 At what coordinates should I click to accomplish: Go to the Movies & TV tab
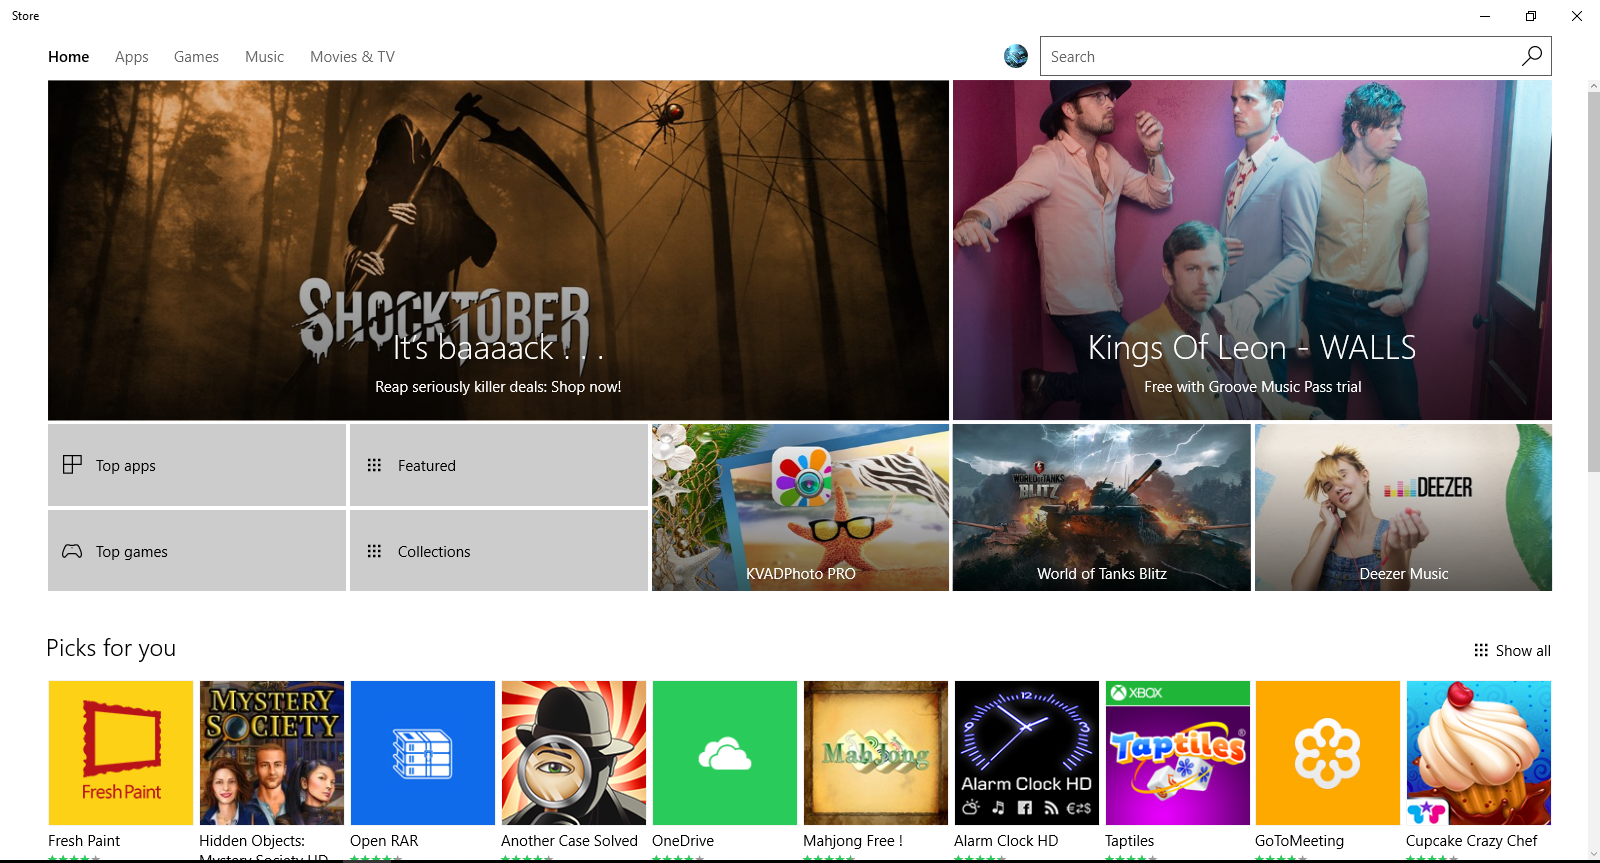point(352,57)
